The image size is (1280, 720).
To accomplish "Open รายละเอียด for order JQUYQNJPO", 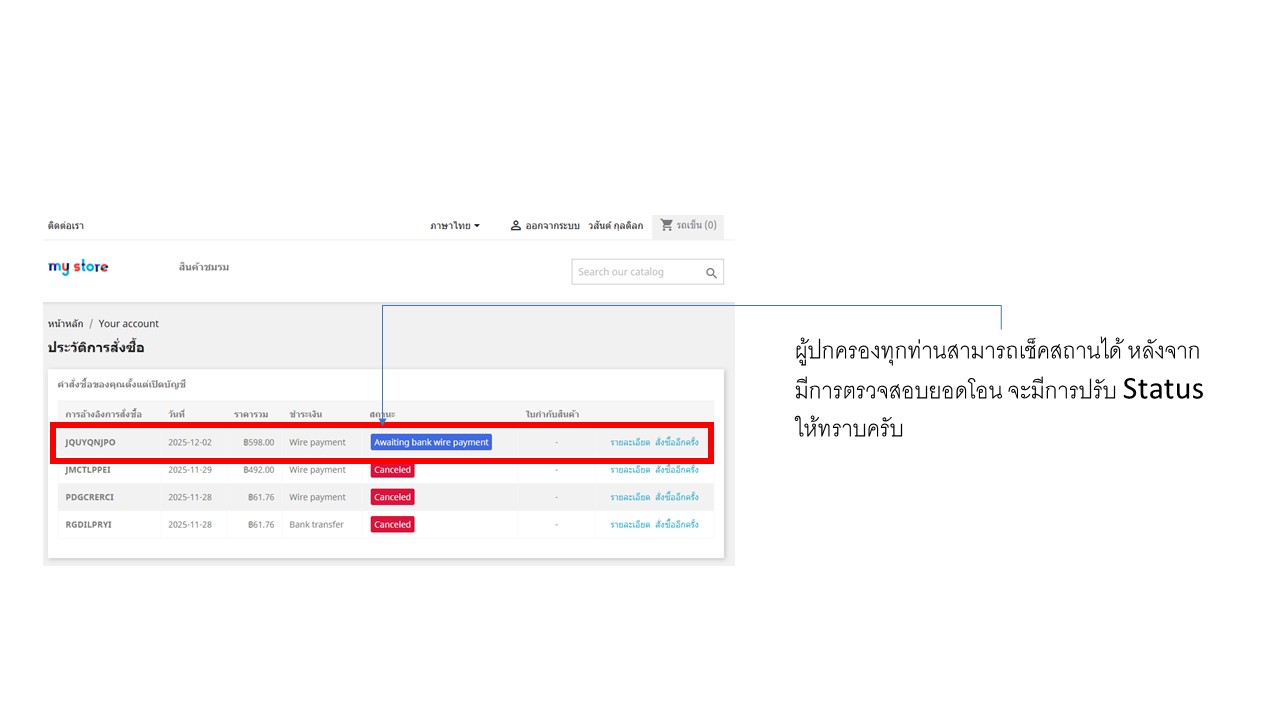I will tap(630, 442).
